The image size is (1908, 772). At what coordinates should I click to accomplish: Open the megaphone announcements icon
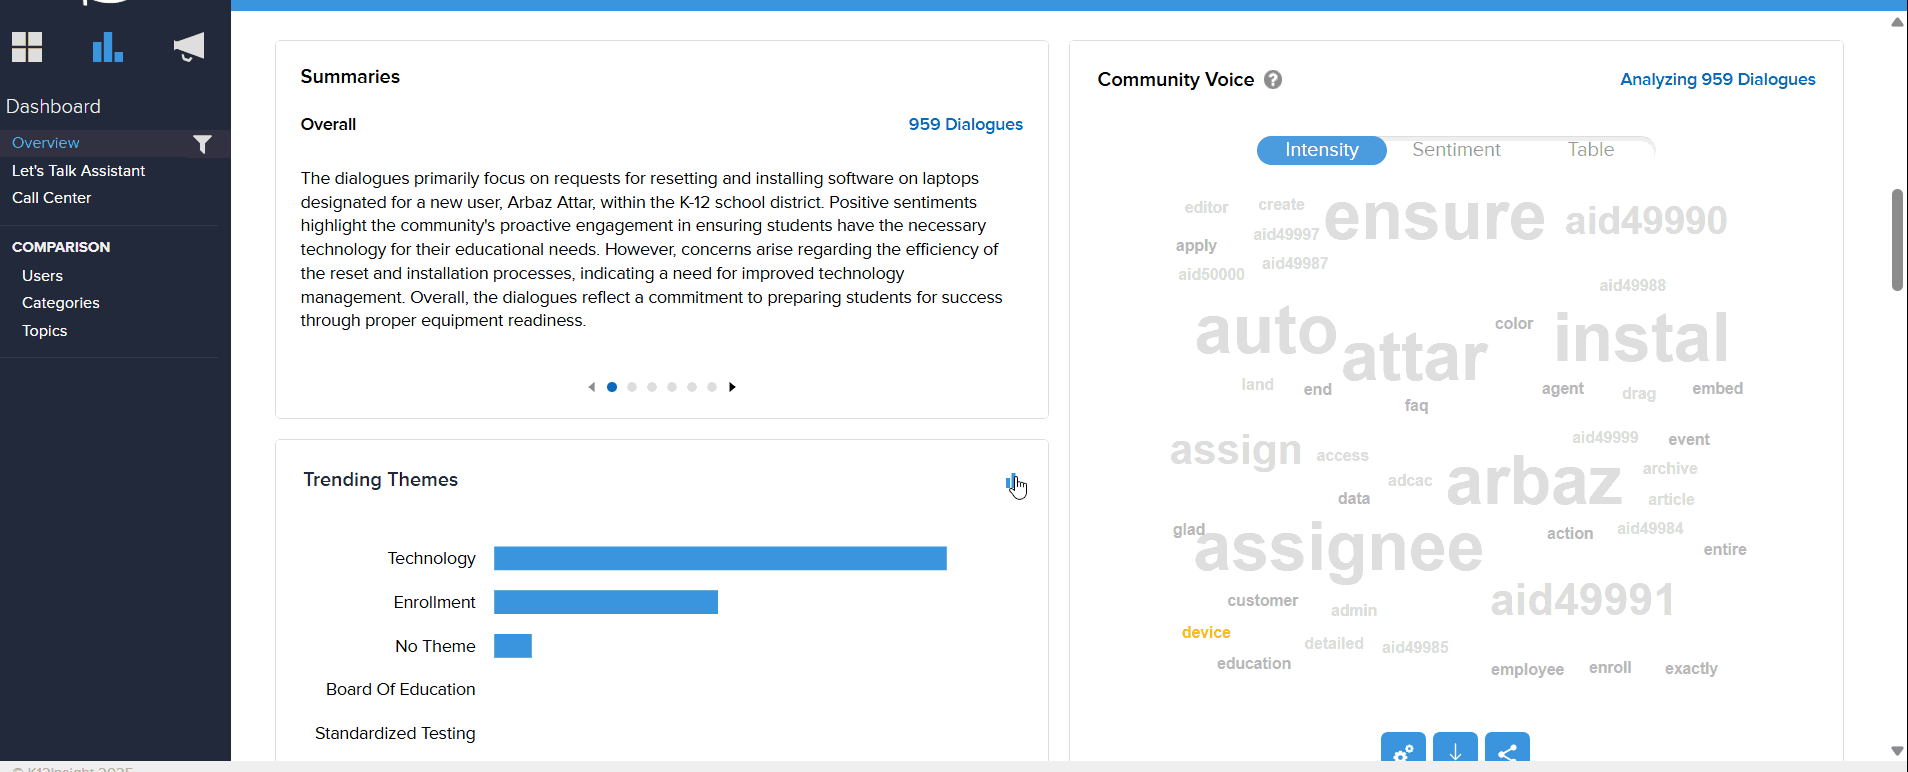tap(188, 47)
